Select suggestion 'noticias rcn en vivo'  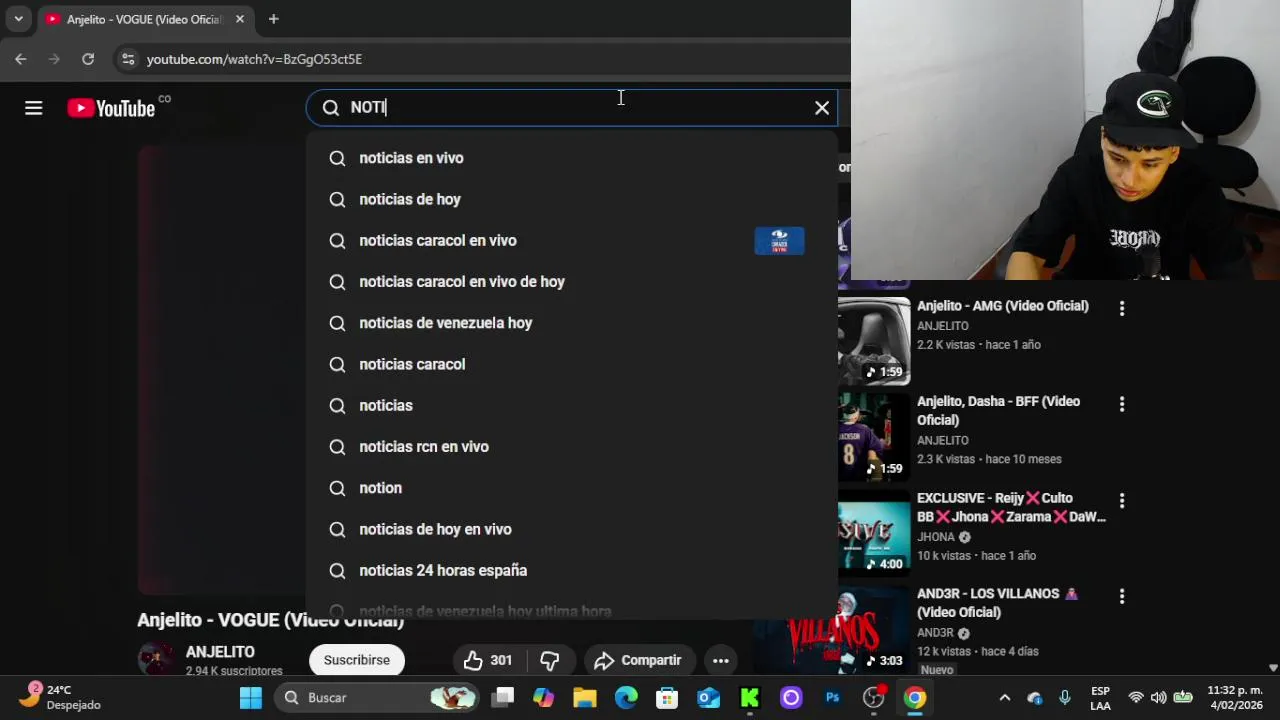pos(571,446)
